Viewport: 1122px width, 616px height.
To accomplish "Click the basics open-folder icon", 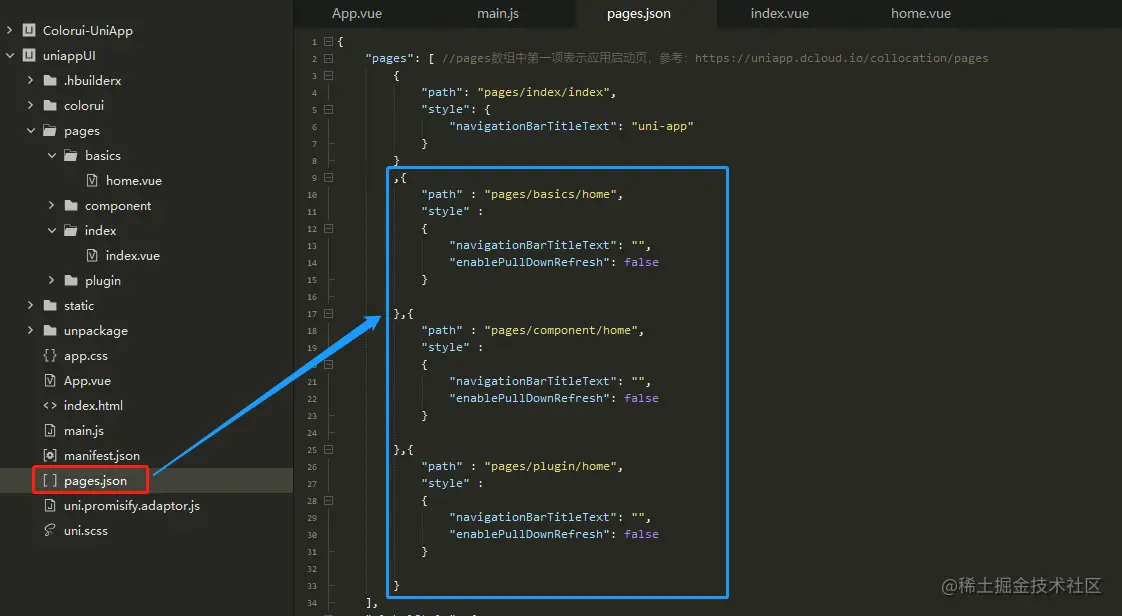I will 71,155.
